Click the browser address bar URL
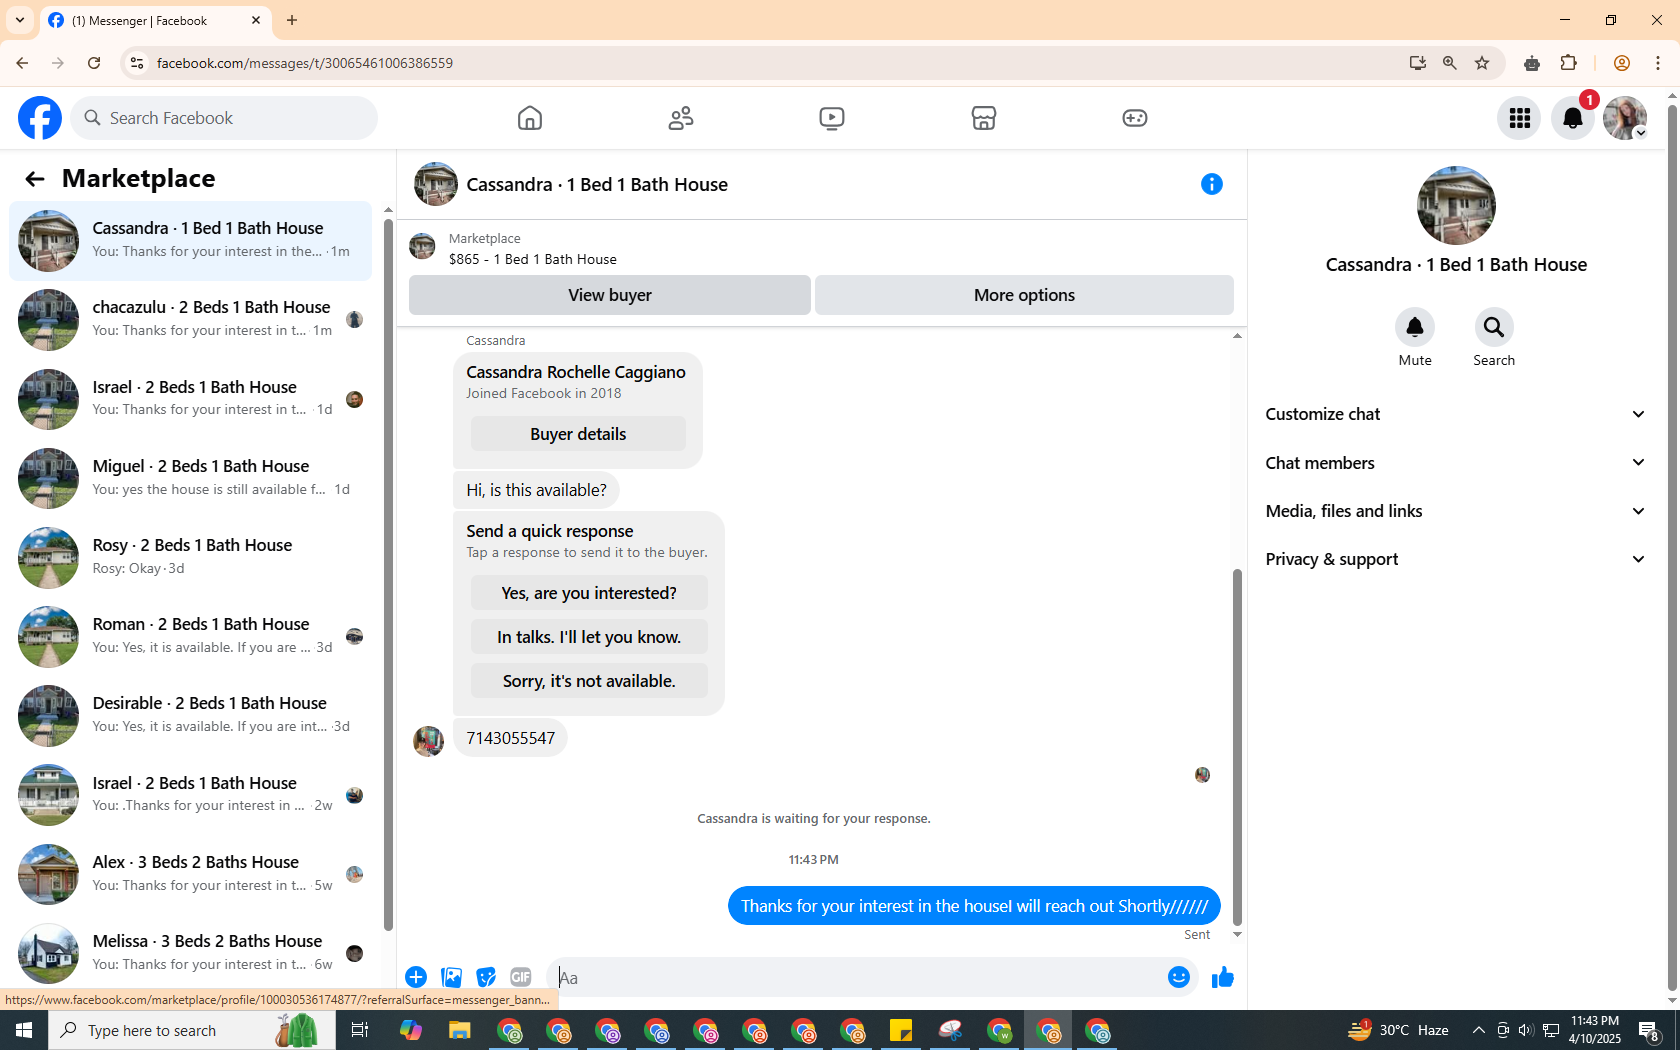 [x=305, y=63]
